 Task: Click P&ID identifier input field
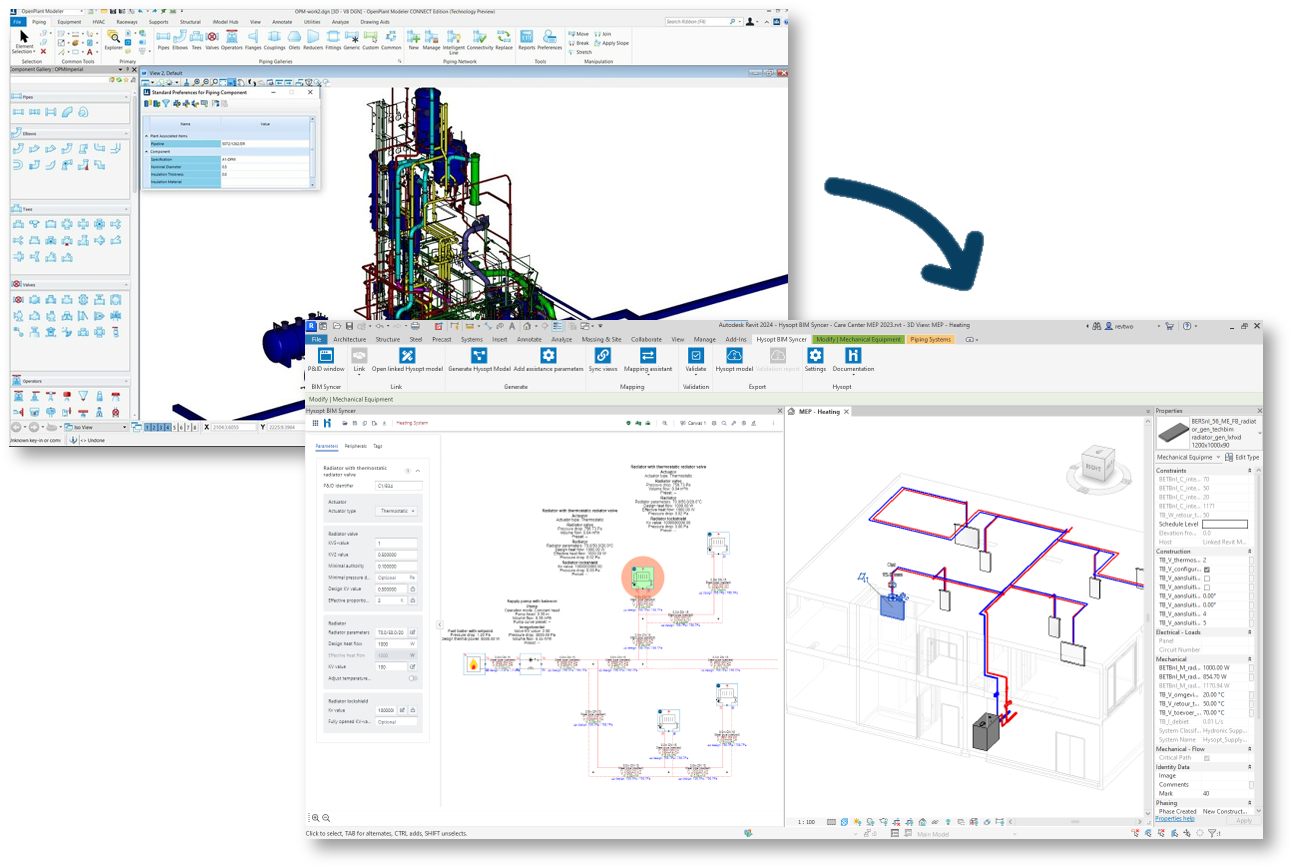398,485
